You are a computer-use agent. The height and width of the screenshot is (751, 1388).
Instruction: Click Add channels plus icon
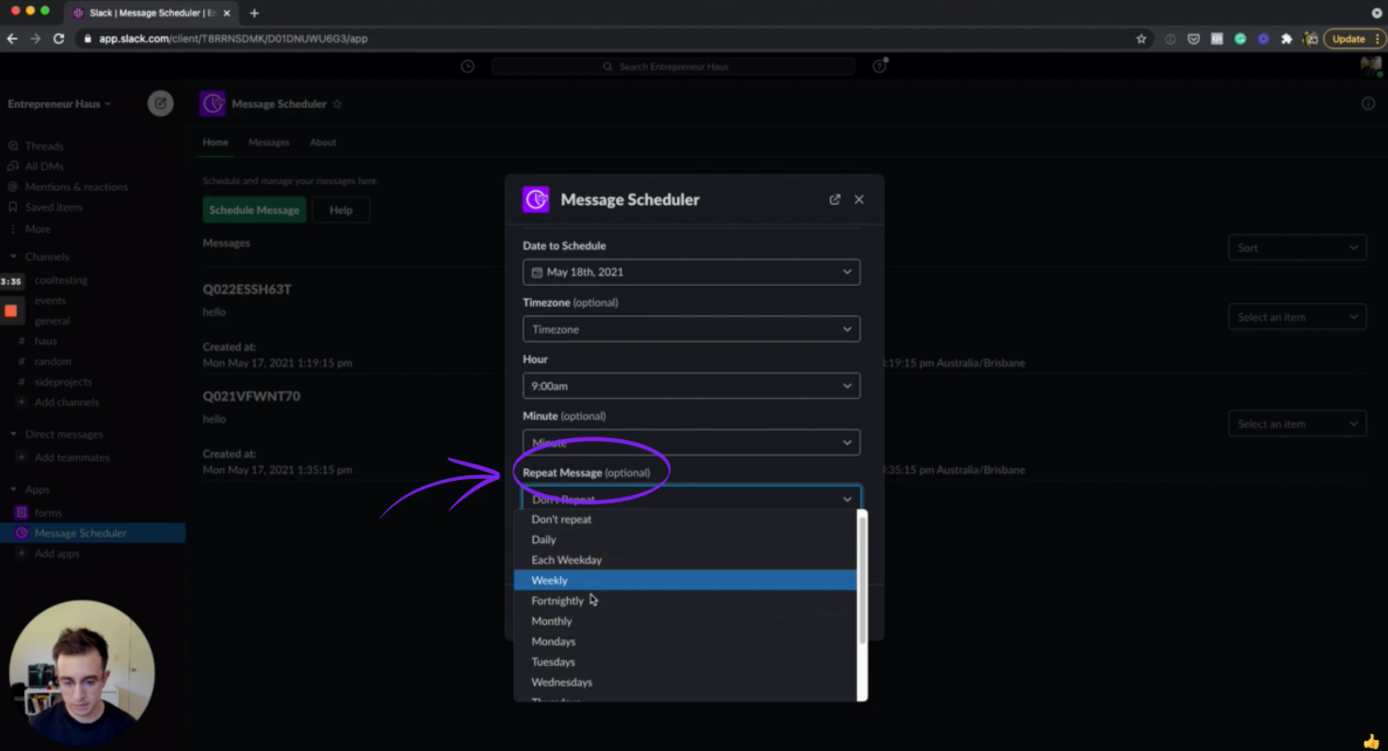pos(21,402)
